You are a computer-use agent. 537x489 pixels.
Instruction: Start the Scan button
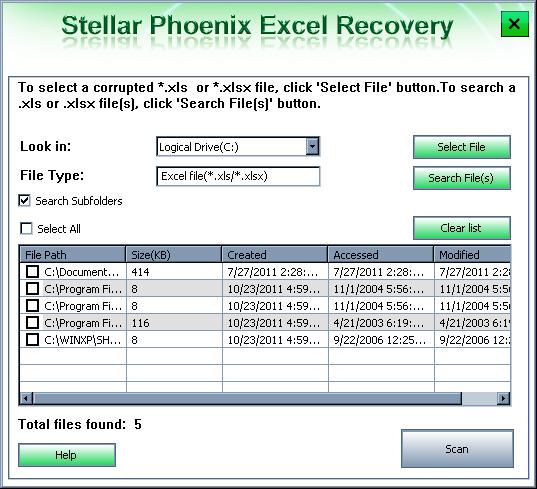[x=457, y=449]
